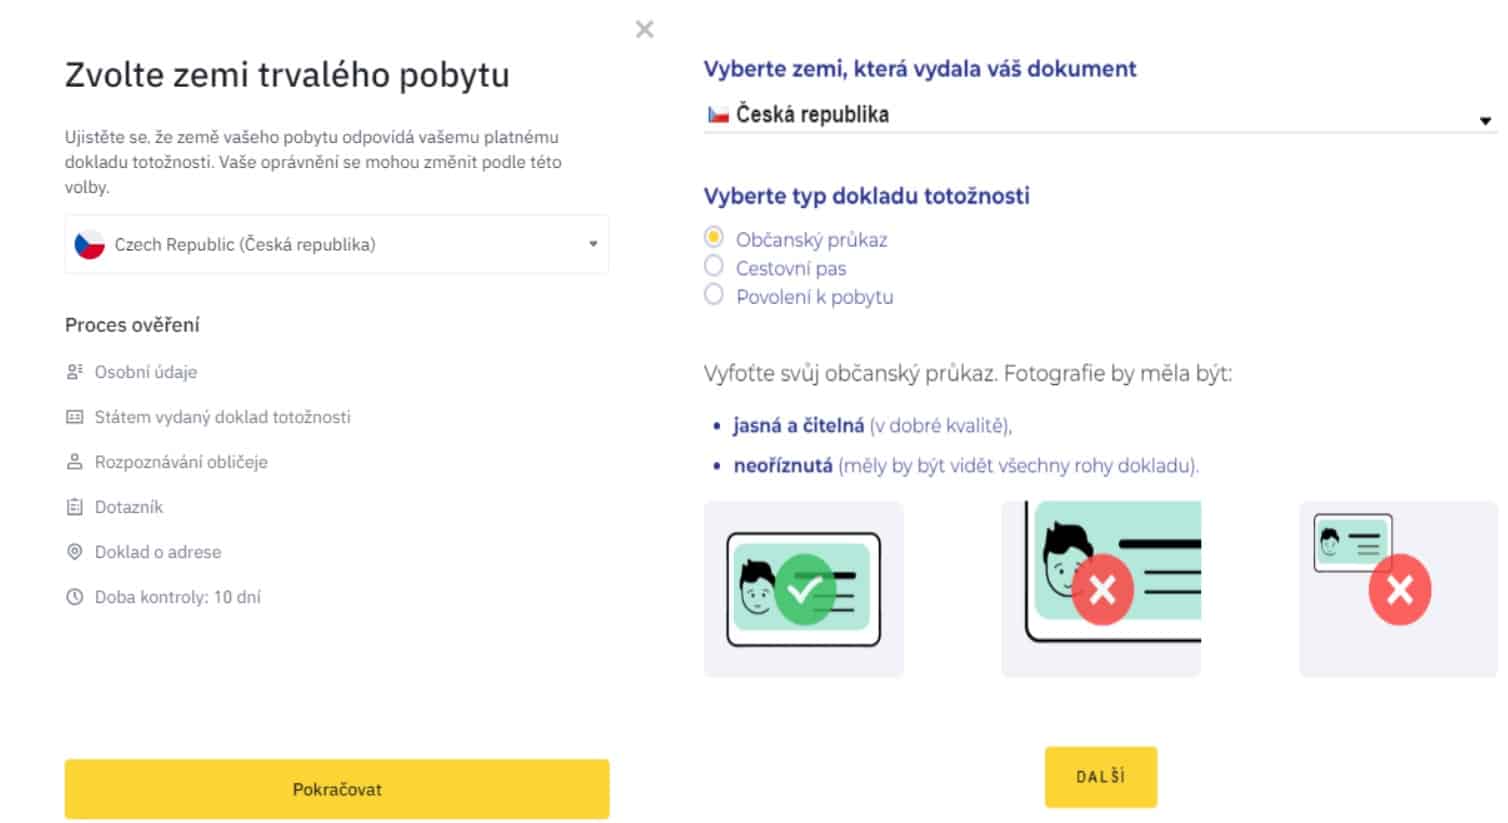Open the document-issuing country dropdown
The image size is (1508, 823).
1100,113
